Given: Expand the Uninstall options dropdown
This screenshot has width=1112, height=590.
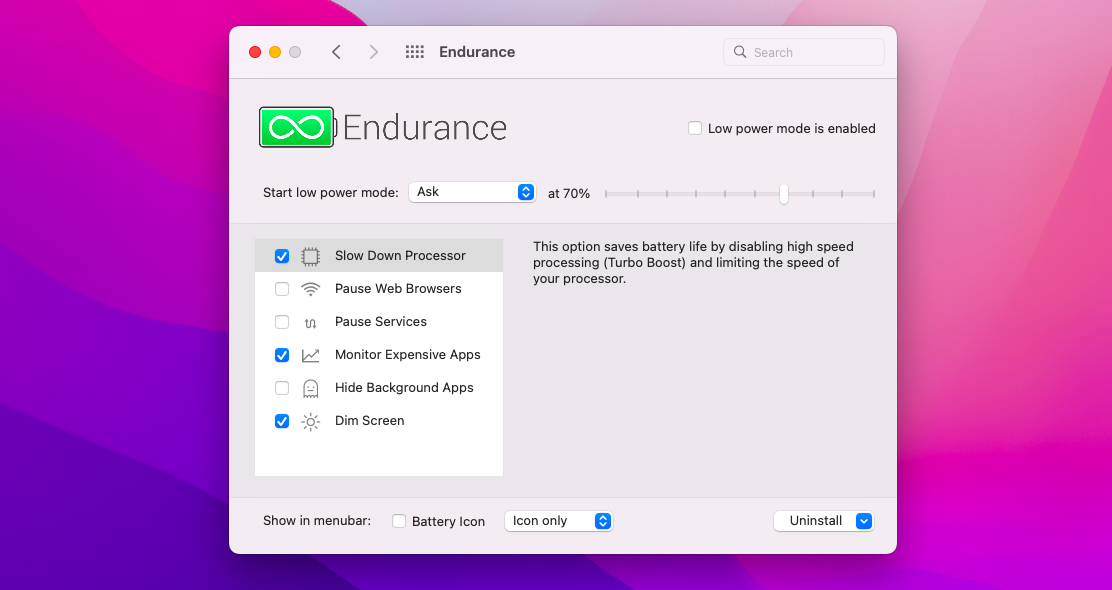Looking at the screenshot, I should coord(862,520).
